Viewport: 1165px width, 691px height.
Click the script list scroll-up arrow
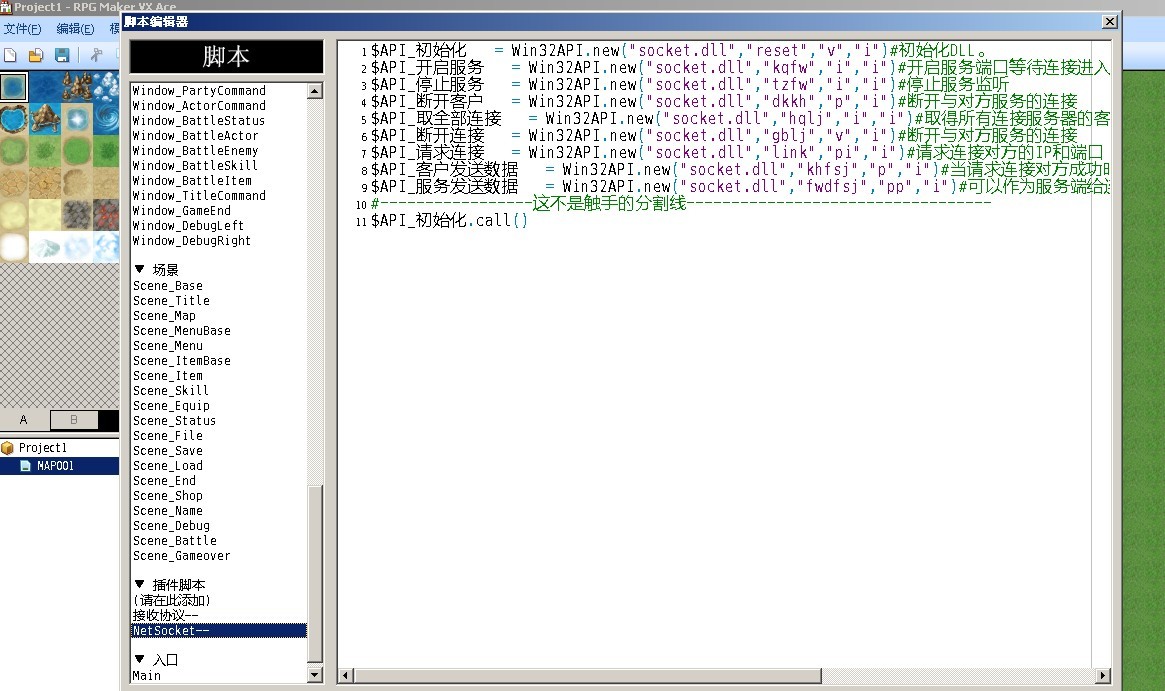pos(315,91)
